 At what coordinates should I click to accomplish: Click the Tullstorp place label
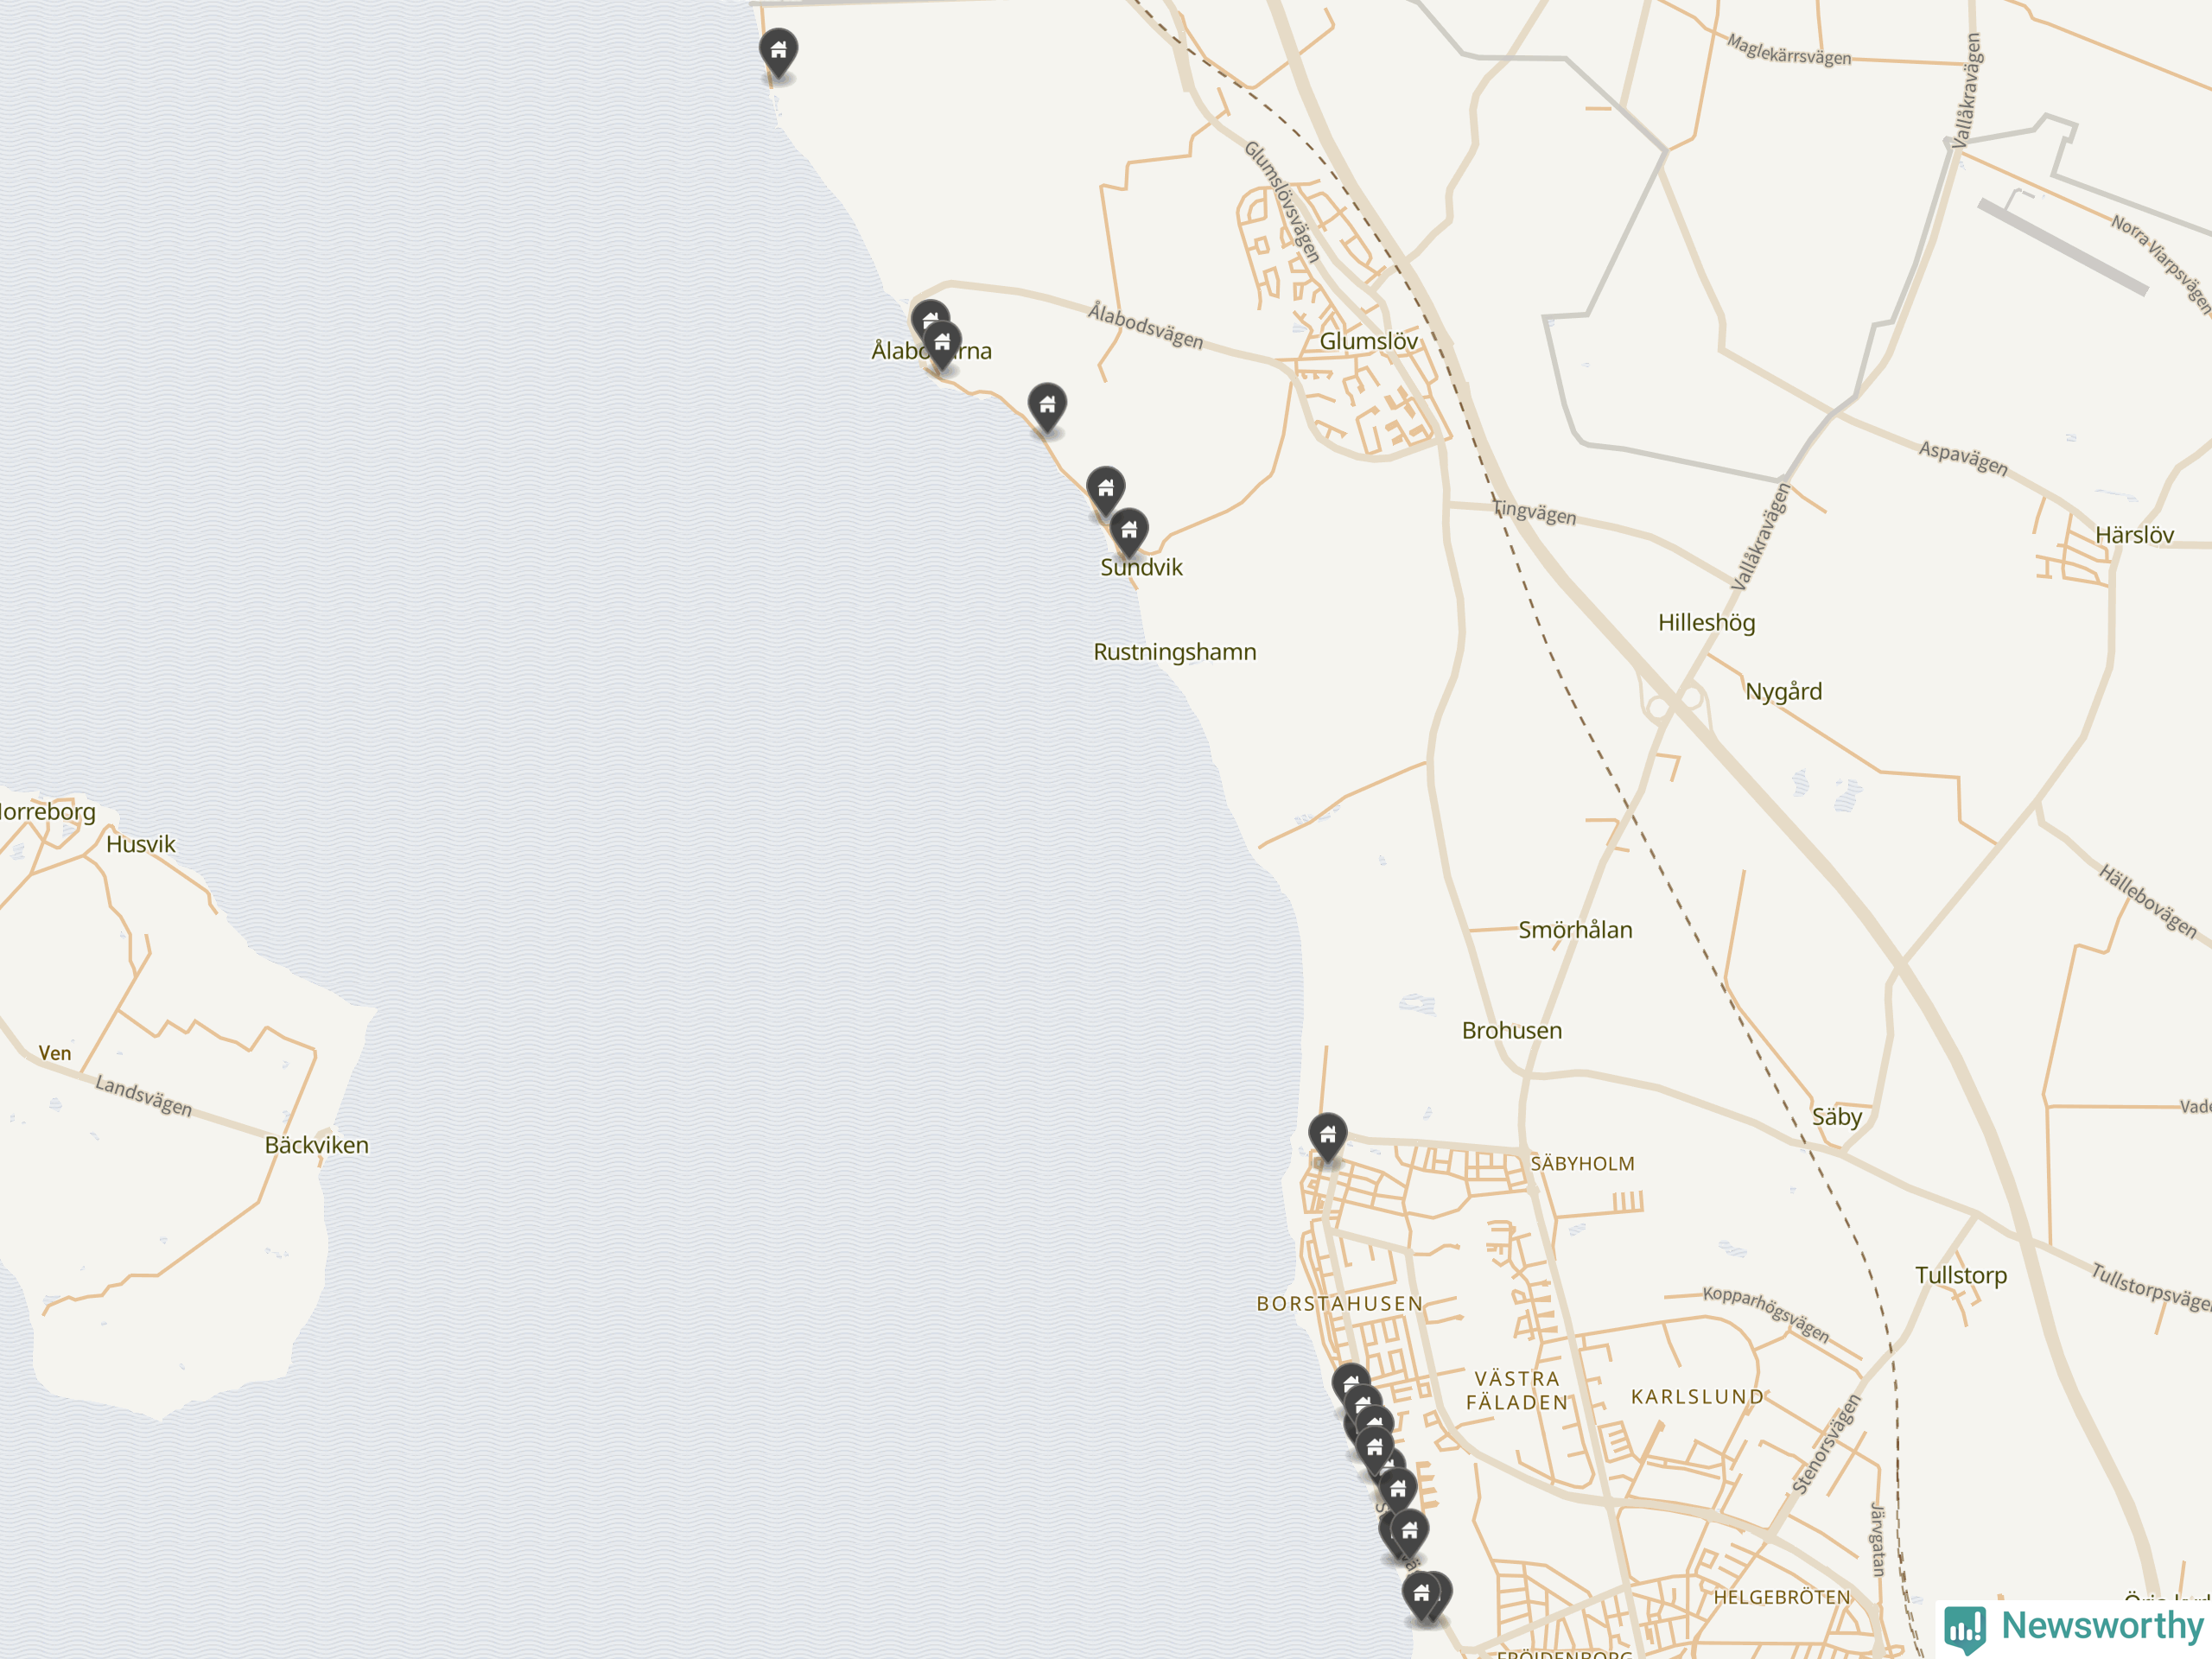[x=1960, y=1275]
